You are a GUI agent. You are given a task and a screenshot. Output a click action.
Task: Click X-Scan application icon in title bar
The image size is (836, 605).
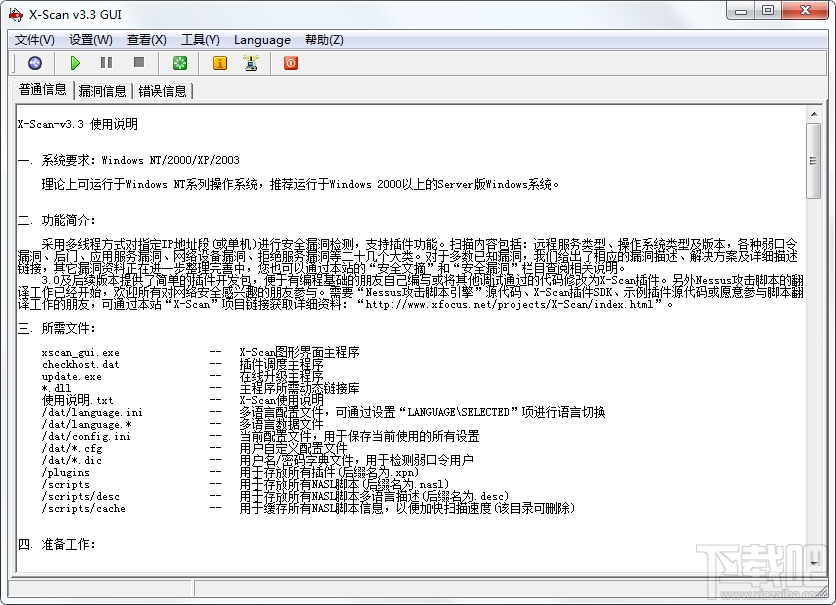(16, 14)
